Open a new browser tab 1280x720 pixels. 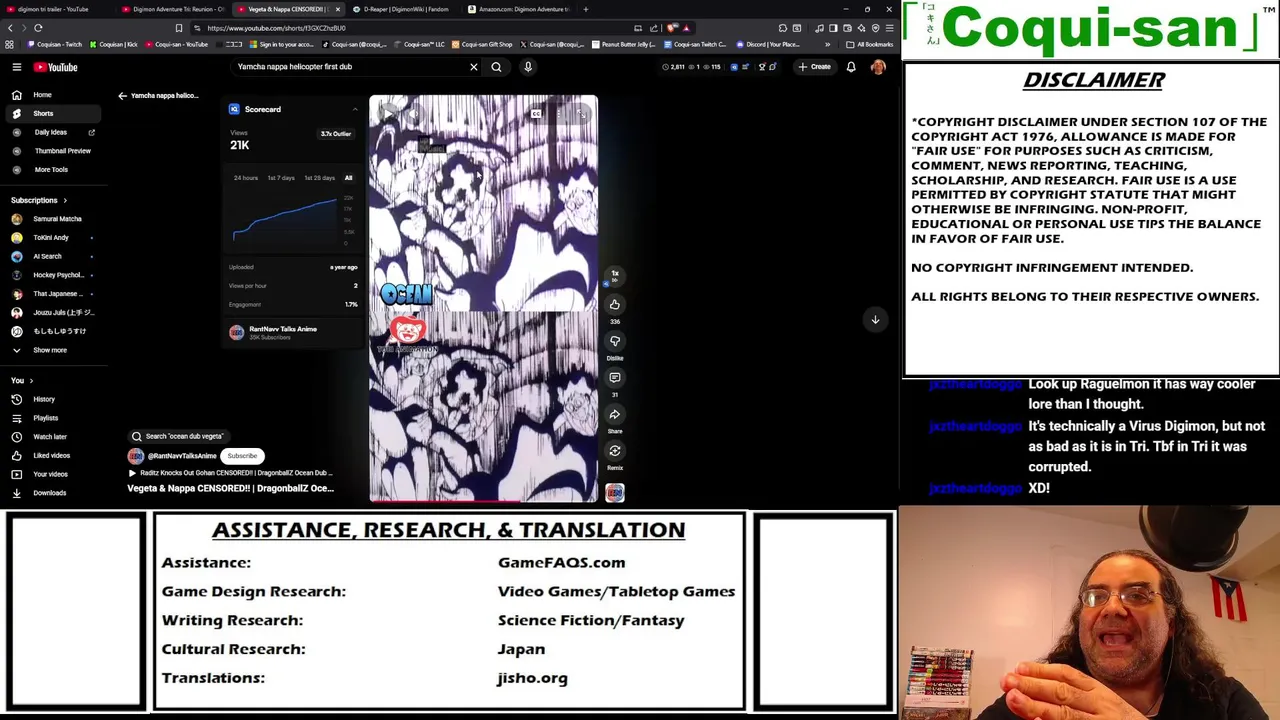[586, 9]
